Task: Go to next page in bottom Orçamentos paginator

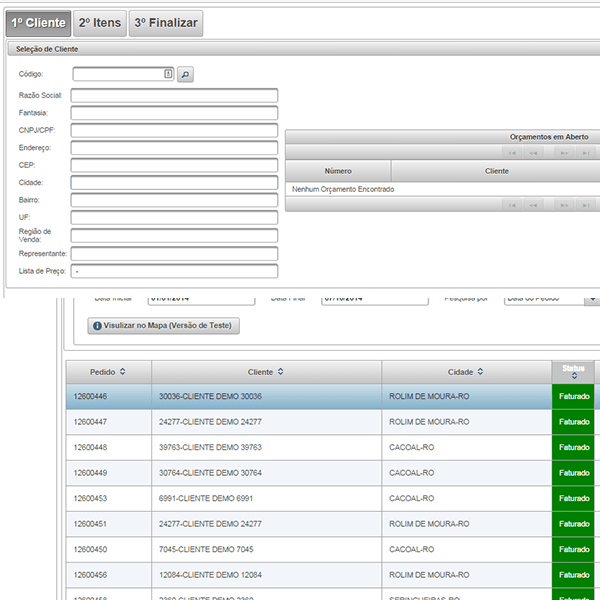Action: coord(564,205)
